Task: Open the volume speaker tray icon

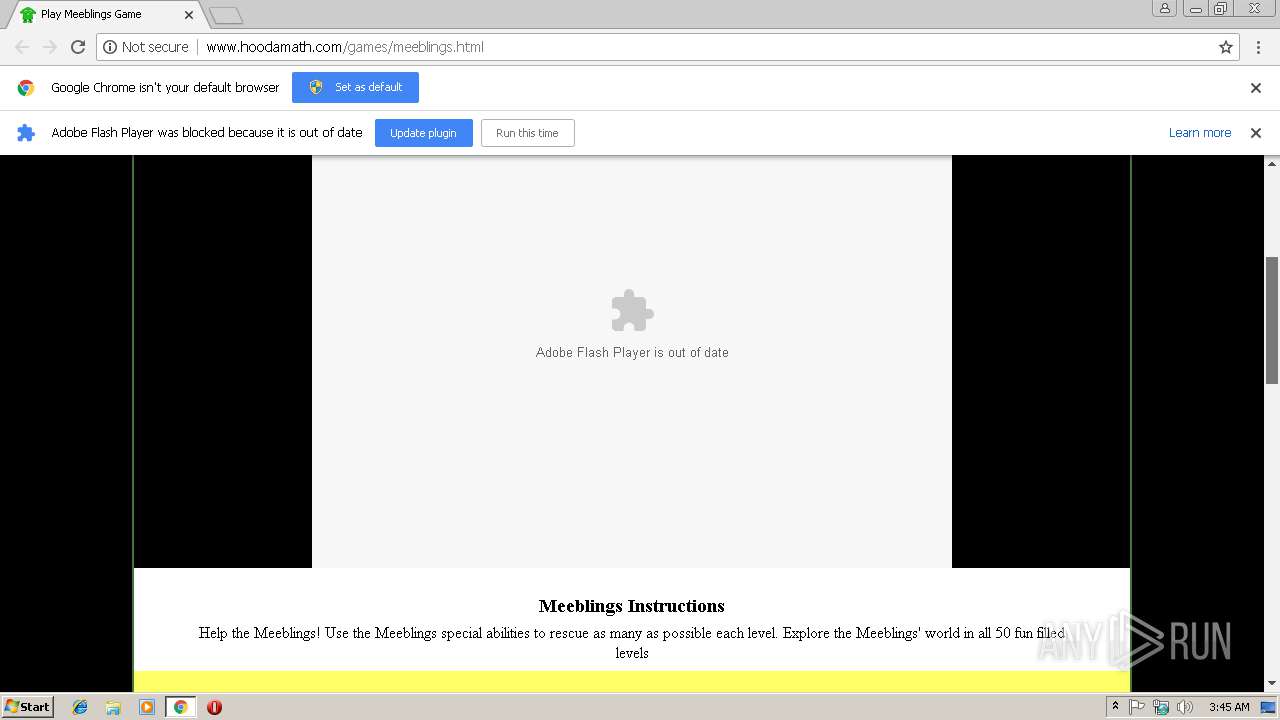Action: pyautogui.click(x=1185, y=707)
